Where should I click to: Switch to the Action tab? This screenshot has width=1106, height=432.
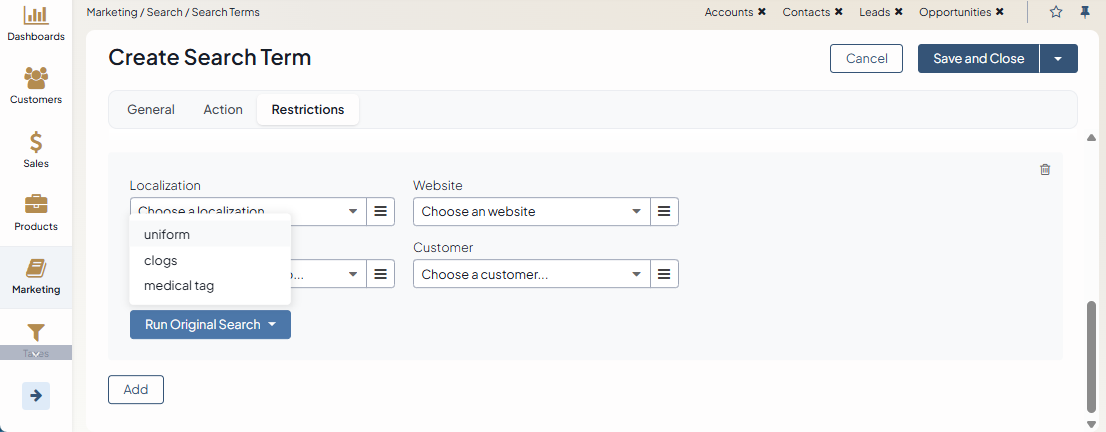(x=223, y=110)
